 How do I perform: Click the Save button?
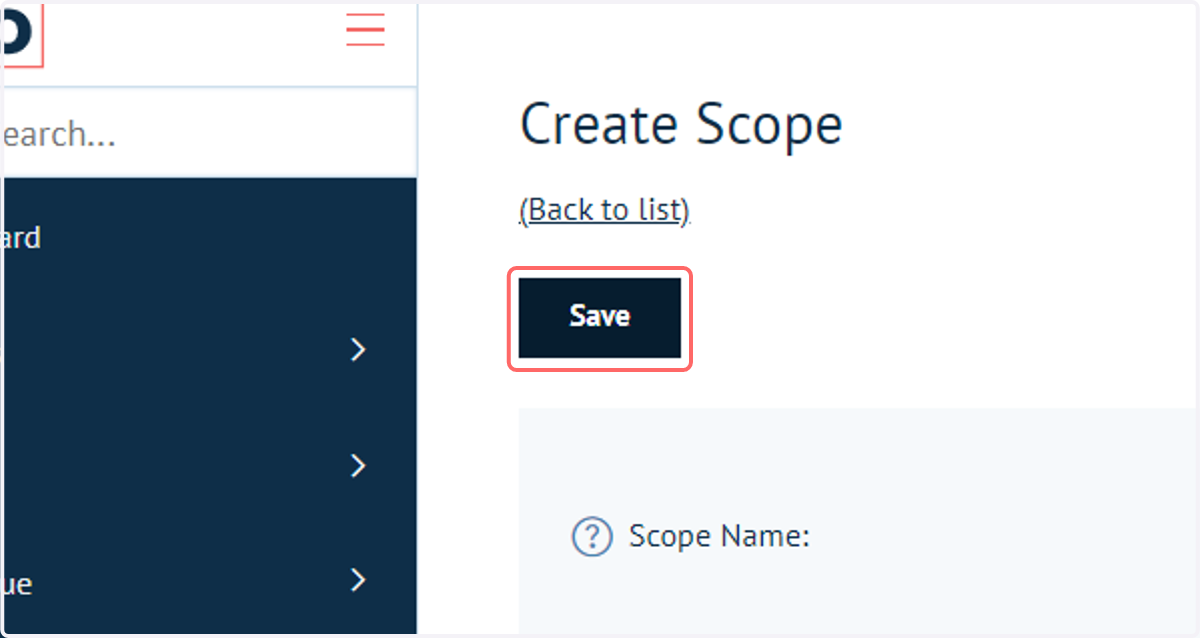coord(599,318)
